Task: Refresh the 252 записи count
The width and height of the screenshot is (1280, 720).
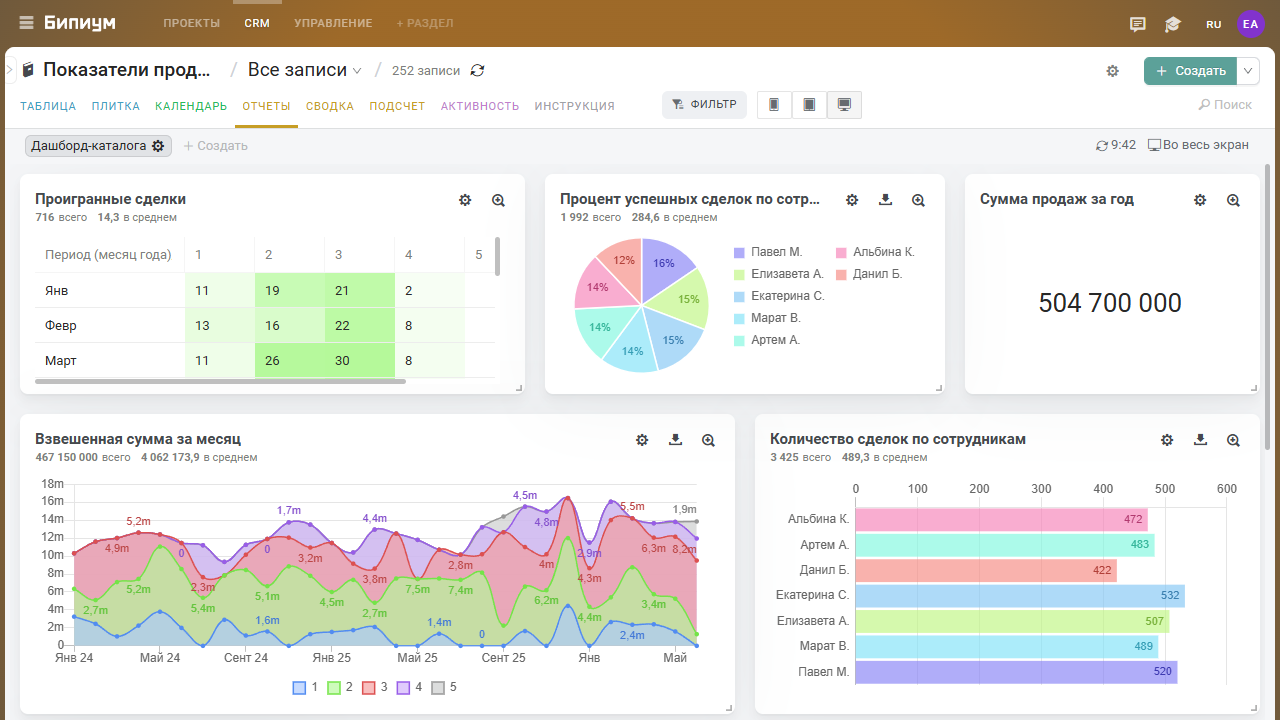Action: point(478,70)
